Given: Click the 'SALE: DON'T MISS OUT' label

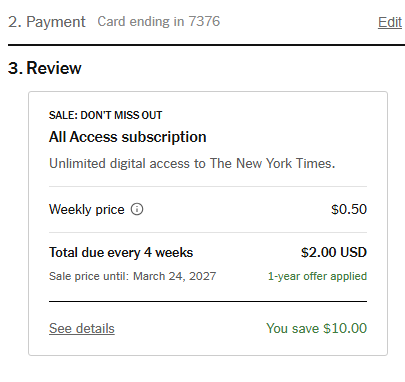Looking at the screenshot, I should (x=105, y=115).
